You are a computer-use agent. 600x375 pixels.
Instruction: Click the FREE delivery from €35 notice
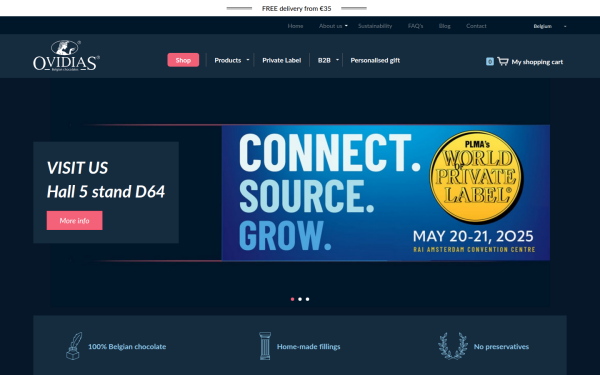(x=297, y=8)
